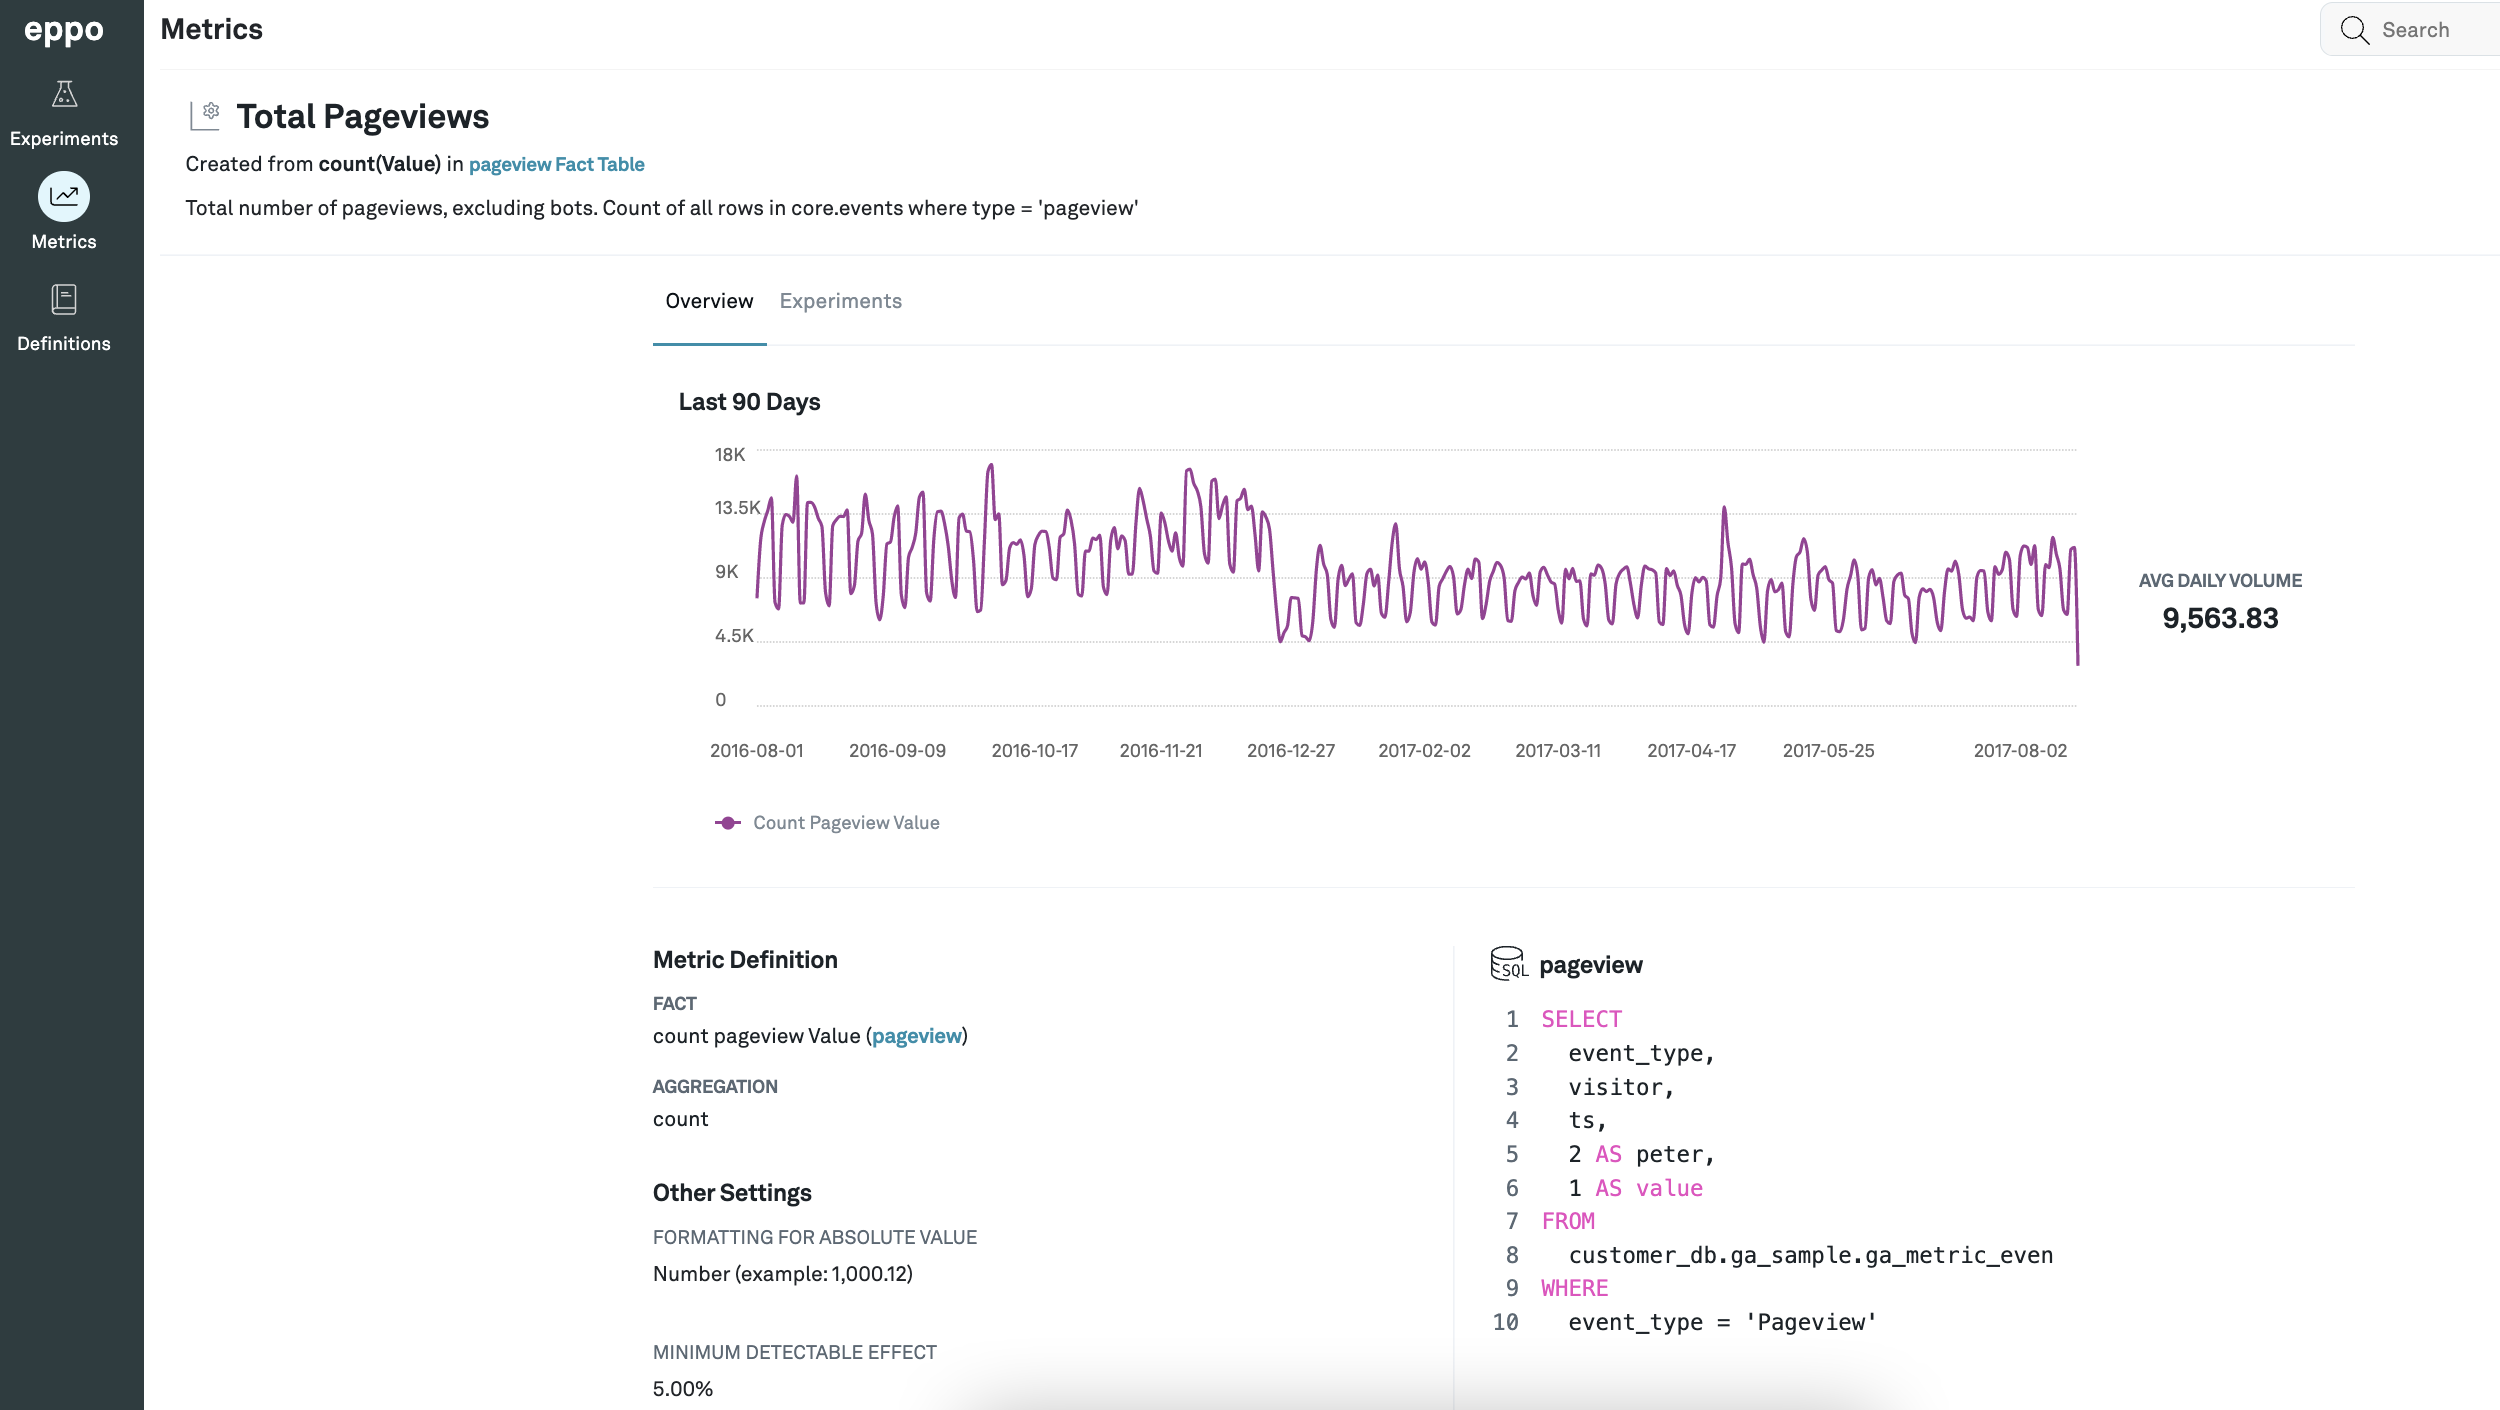
Task: Click the 2017-04-17 spike on the chart
Action: [x=1724, y=510]
